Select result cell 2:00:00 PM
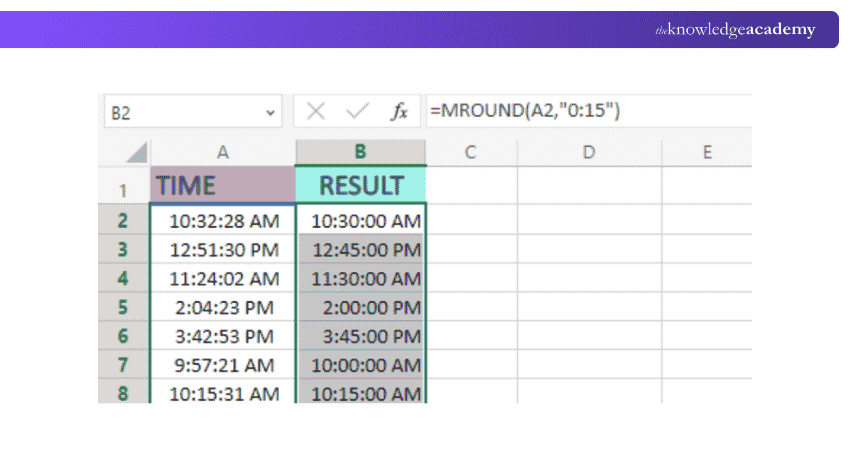 tap(361, 307)
